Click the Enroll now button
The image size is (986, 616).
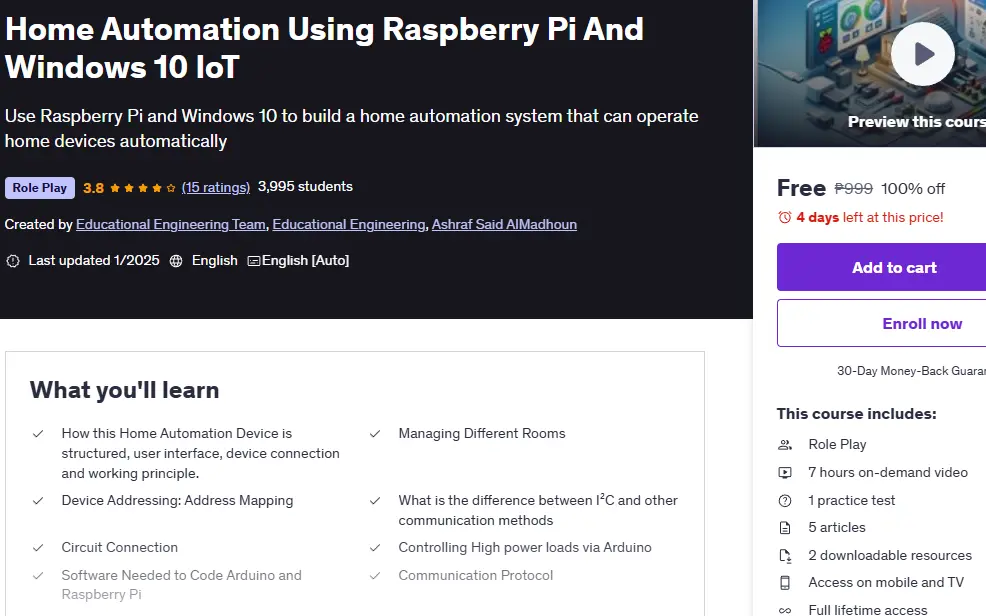coord(882,323)
